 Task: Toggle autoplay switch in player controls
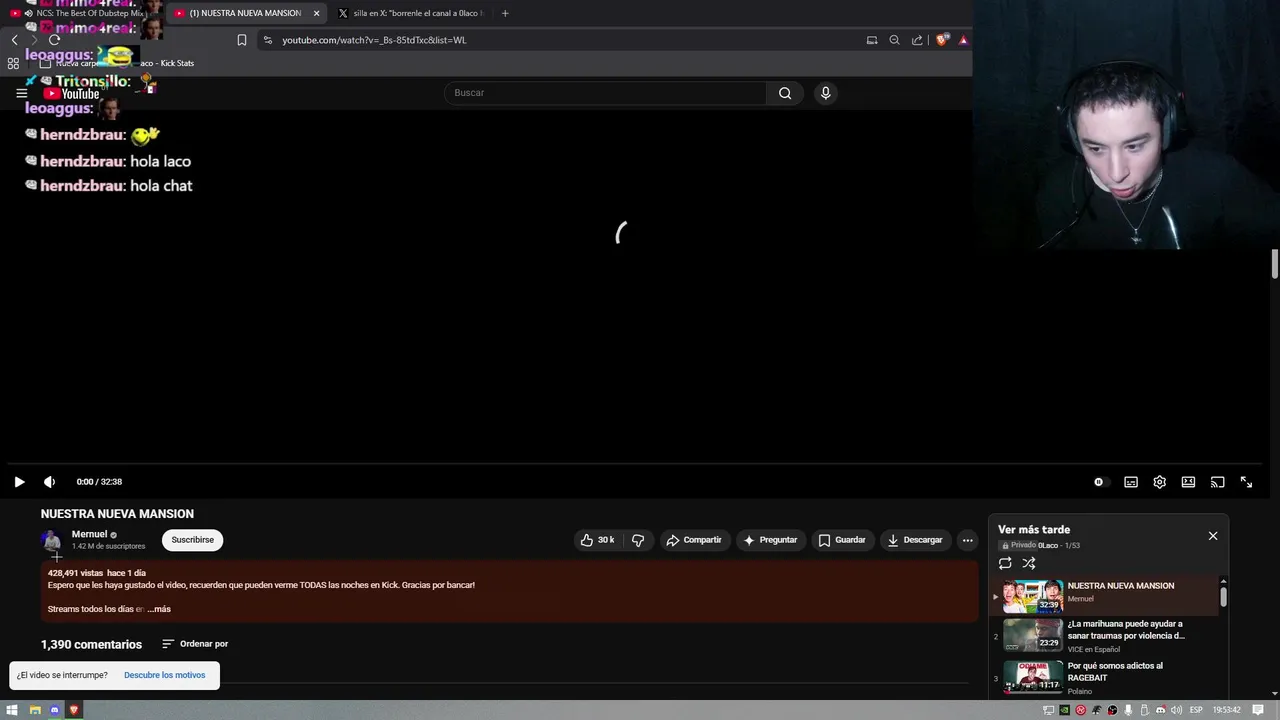(1099, 482)
